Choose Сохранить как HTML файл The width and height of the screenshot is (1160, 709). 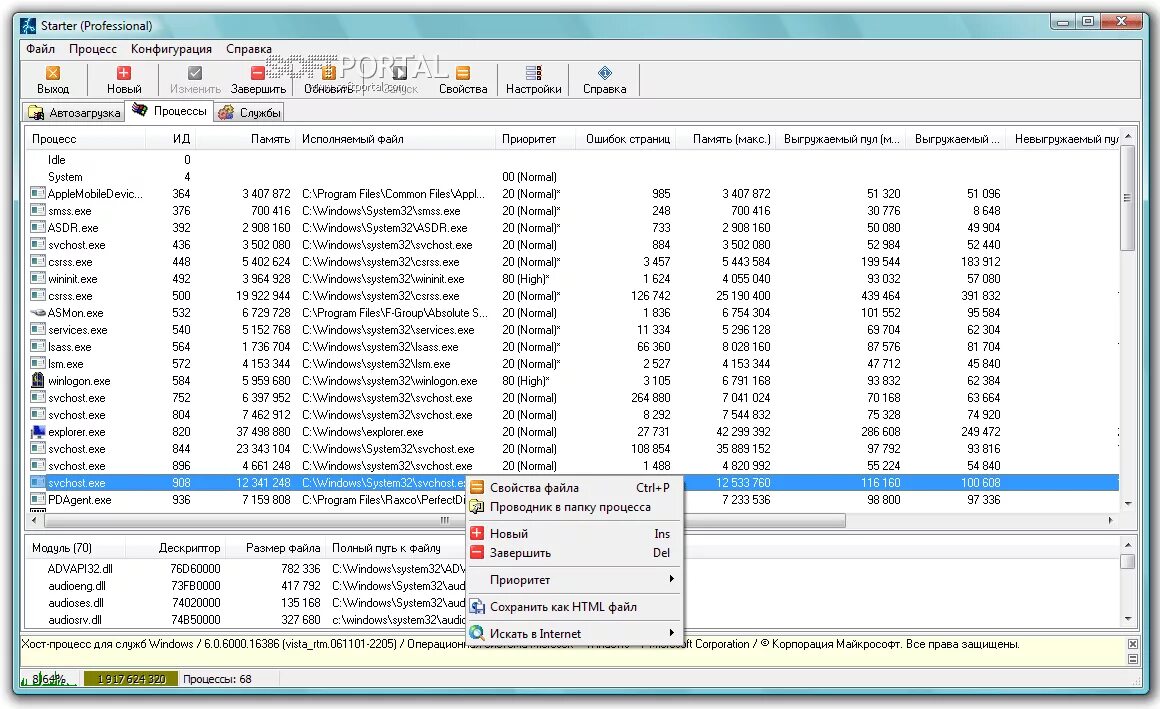pos(574,607)
